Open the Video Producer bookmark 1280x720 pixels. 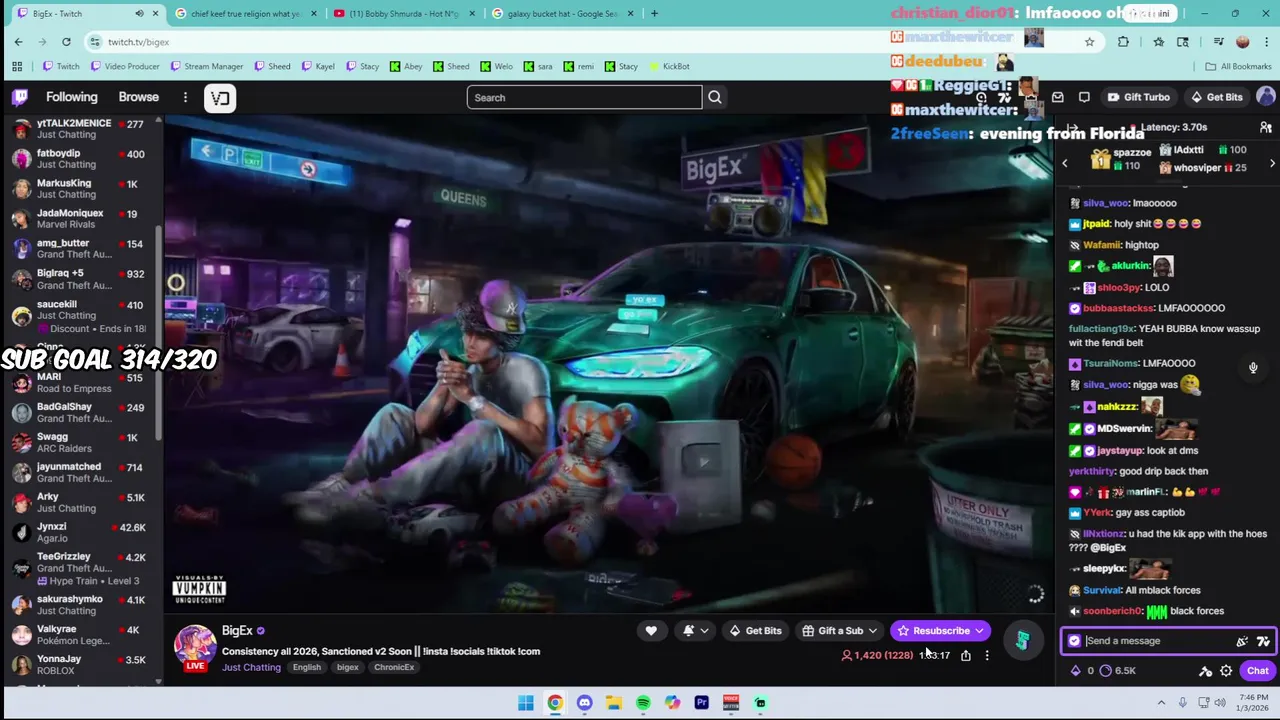(x=123, y=66)
